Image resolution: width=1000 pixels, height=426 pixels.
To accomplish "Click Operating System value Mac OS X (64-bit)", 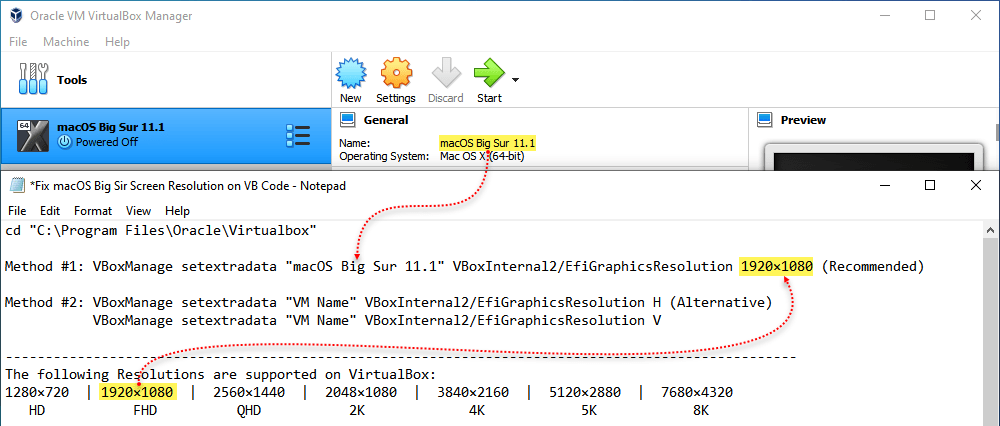I will coord(482,156).
